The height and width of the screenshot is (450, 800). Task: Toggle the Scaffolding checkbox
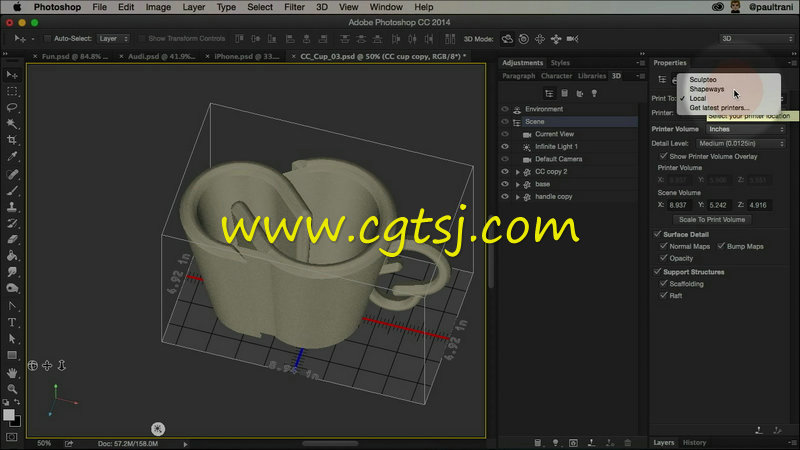663,284
